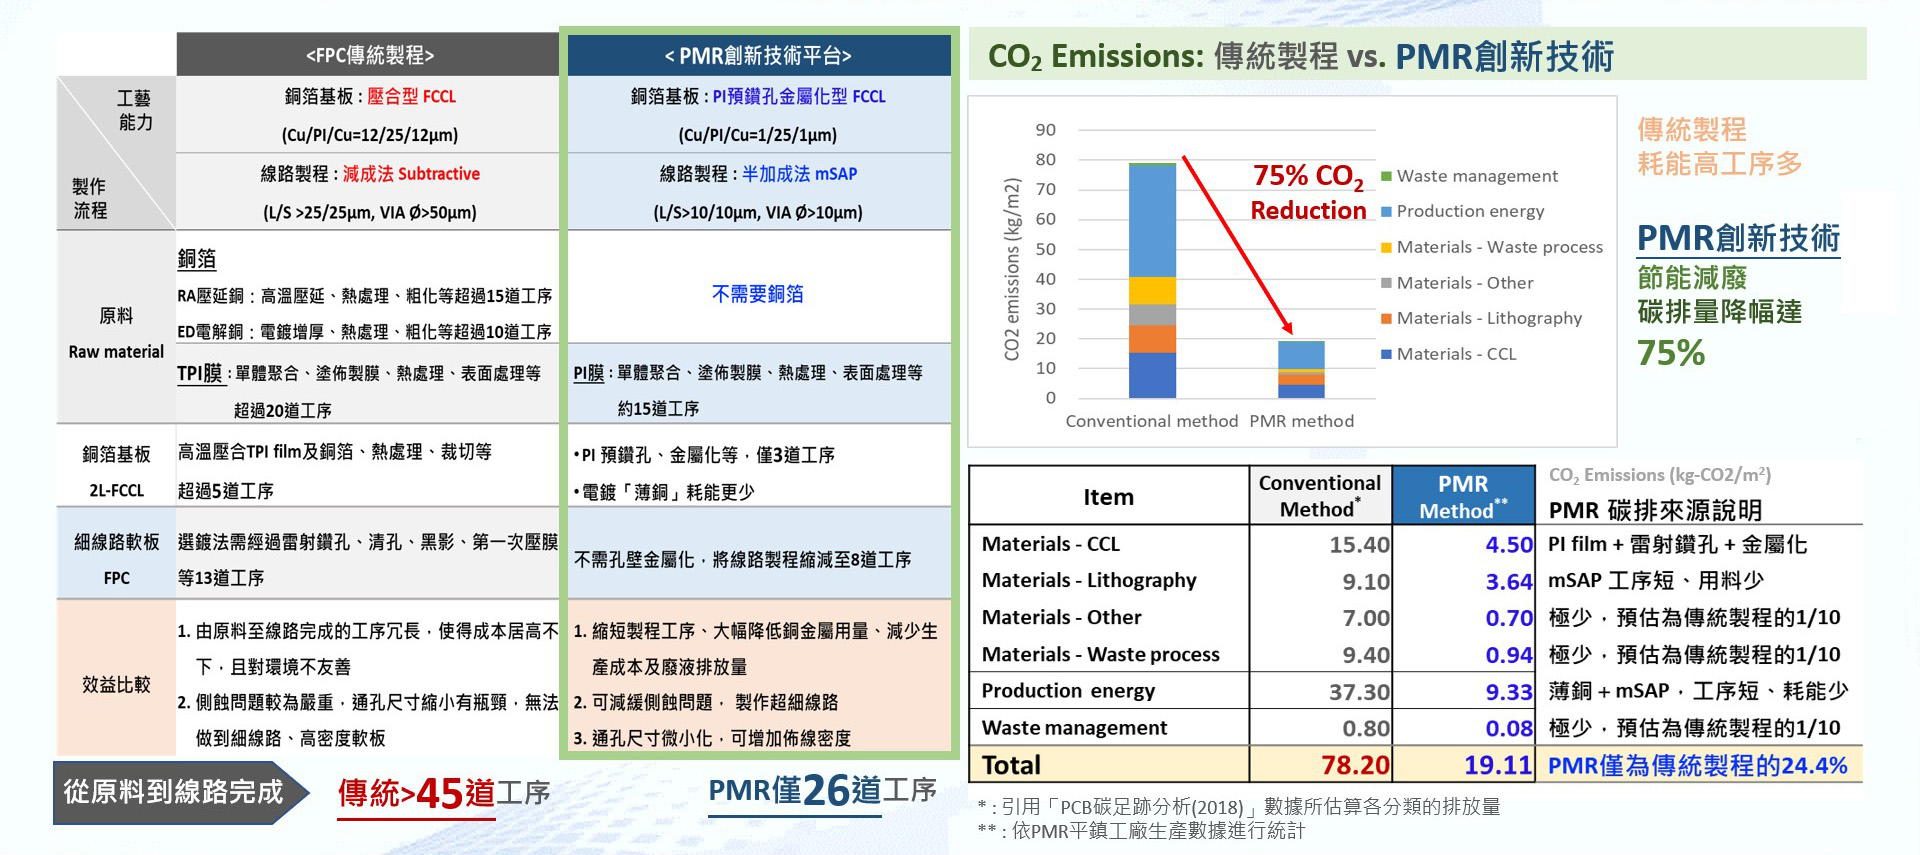This screenshot has width=1920, height=855.
Task: Click the green Waste management legend swatch
Action: point(1386,176)
